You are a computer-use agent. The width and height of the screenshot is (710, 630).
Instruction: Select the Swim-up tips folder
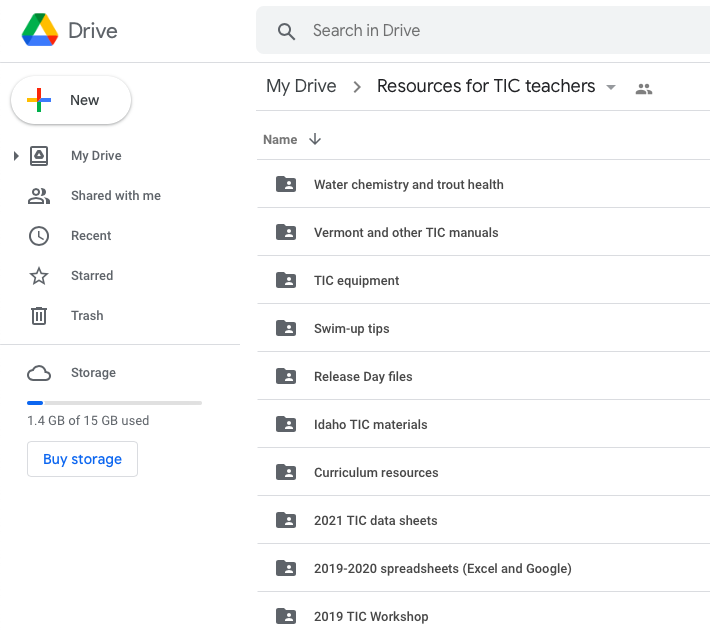coord(484,328)
